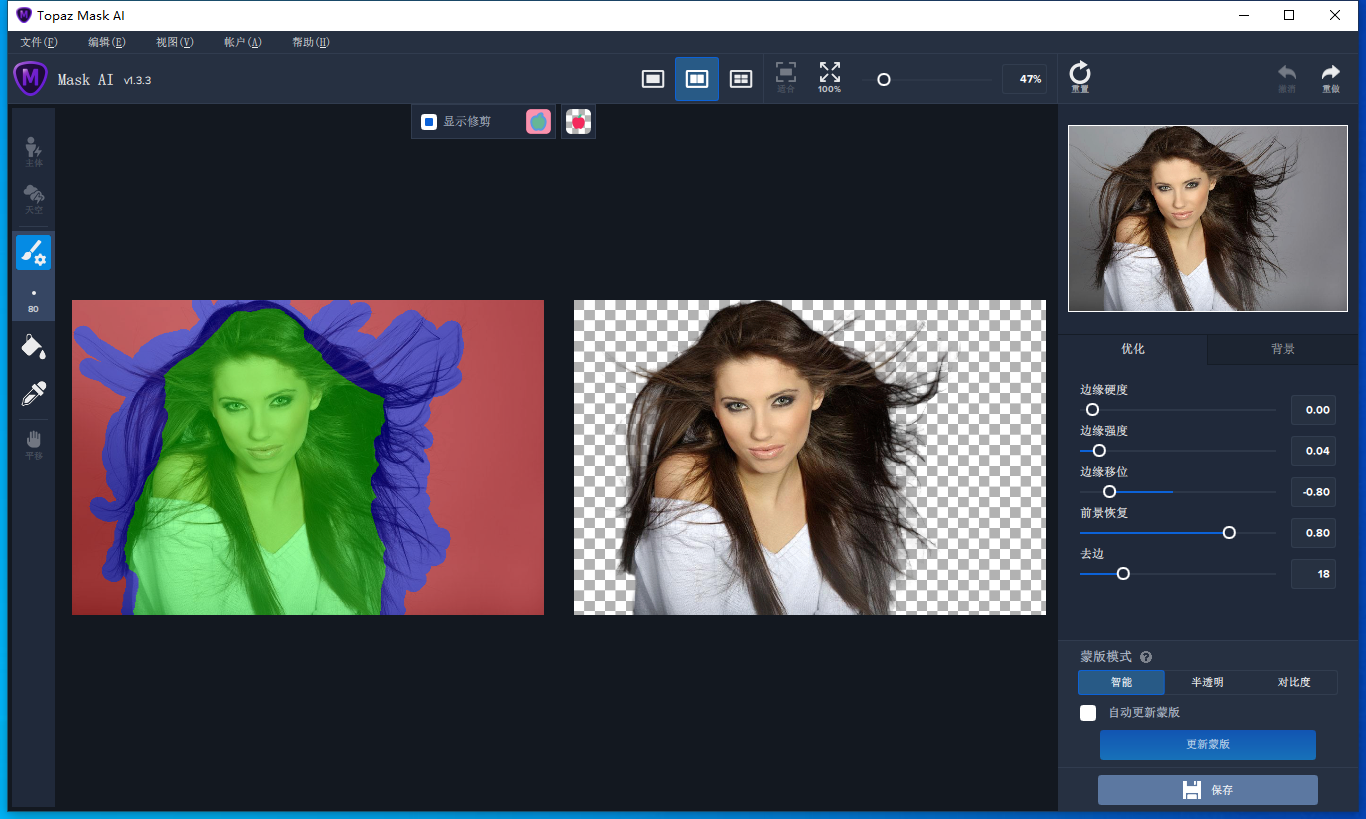
Task: Click the 前景恢复 slider handle
Action: click(1229, 533)
